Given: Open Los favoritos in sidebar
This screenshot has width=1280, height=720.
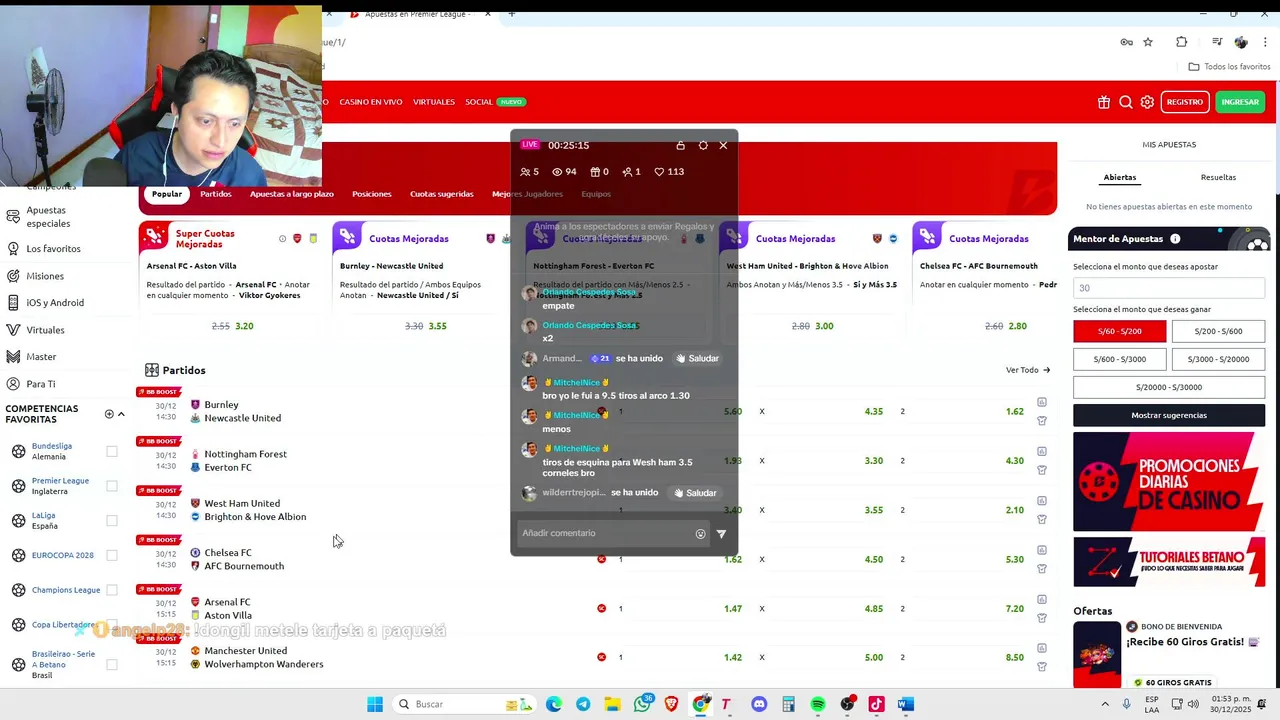Looking at the screenshot, I should [x=53, y=248].
